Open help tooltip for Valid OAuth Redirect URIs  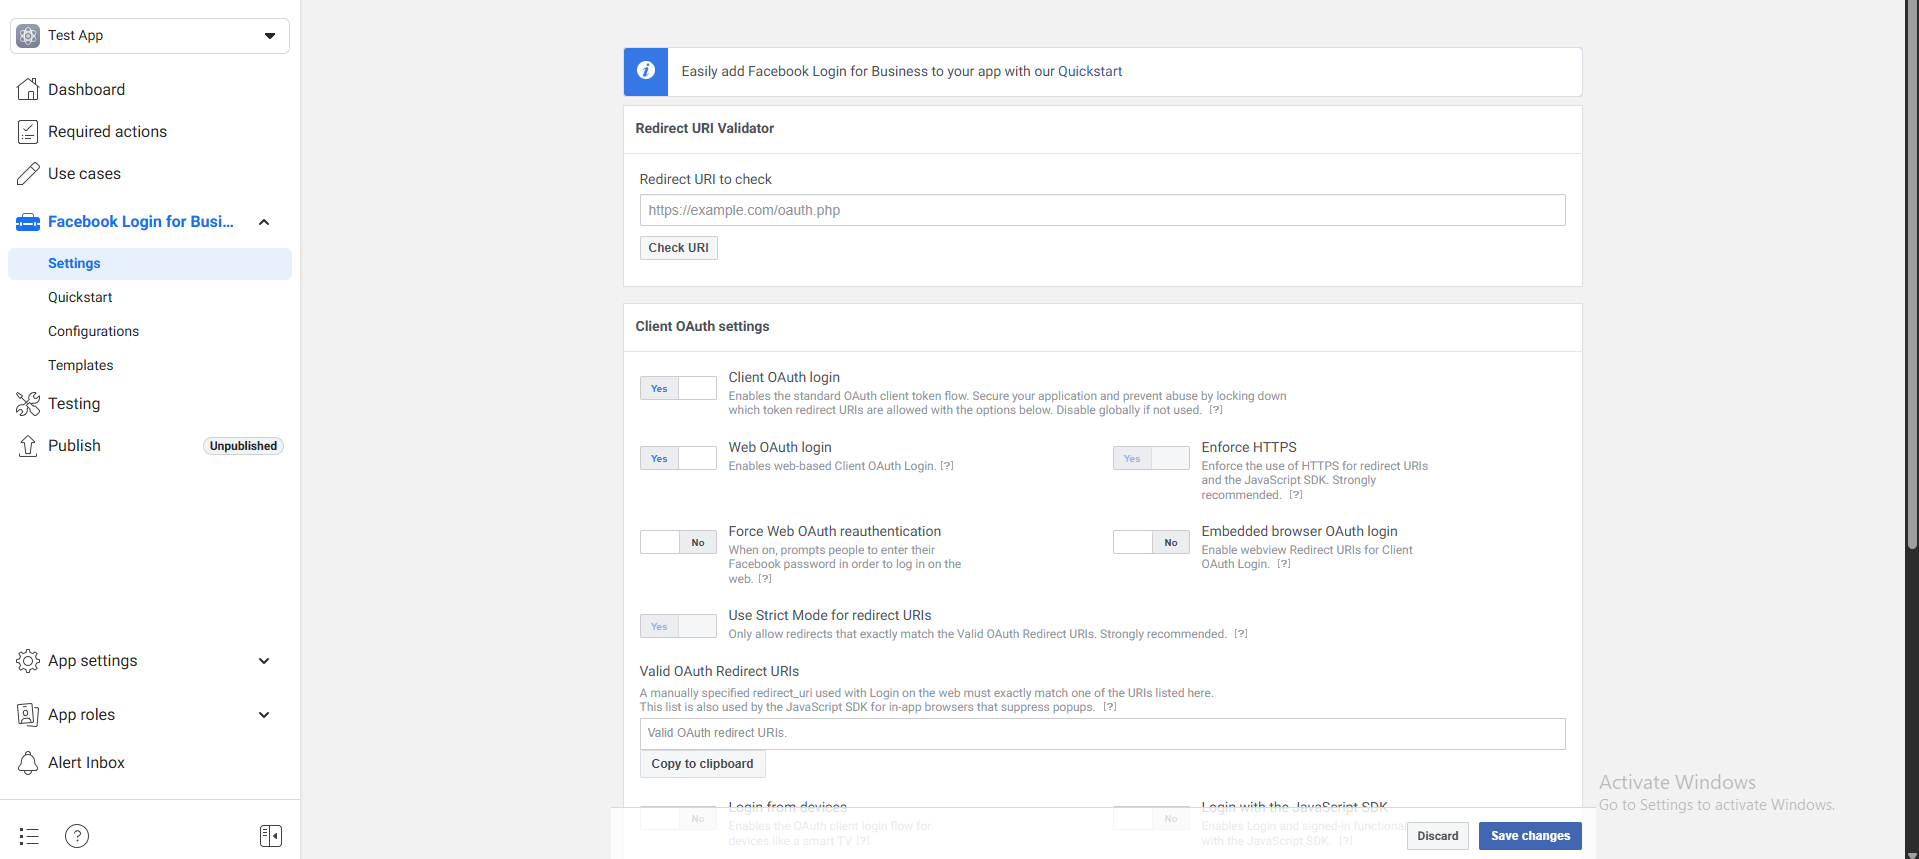(x=1110, y=707)
